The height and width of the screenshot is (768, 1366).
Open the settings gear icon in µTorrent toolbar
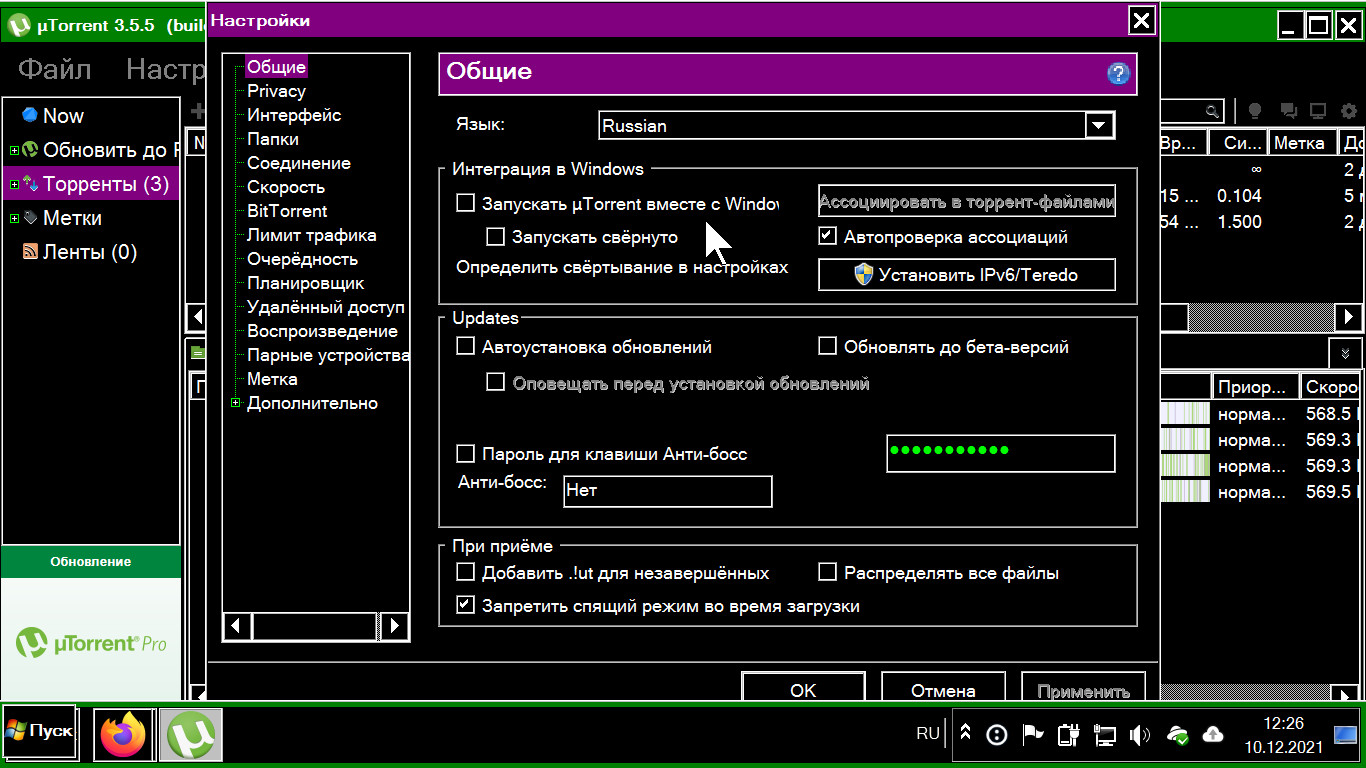tap(1349, 111)
